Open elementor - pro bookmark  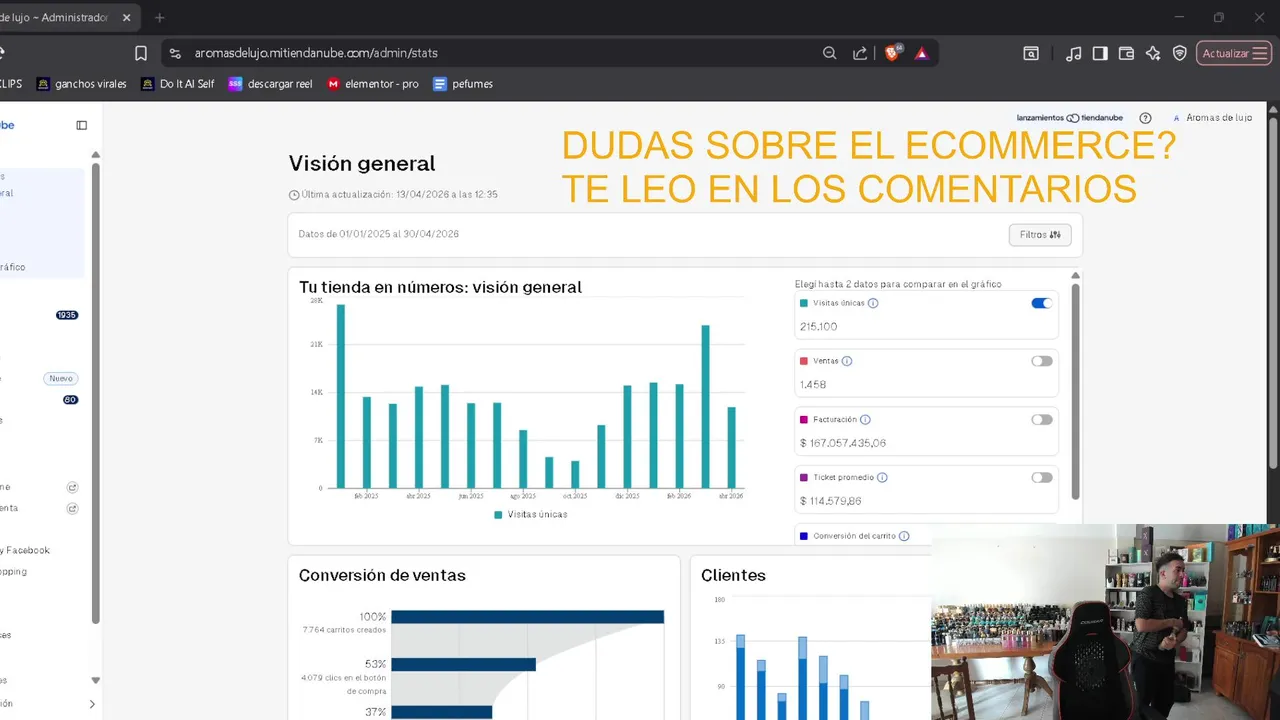373,84
